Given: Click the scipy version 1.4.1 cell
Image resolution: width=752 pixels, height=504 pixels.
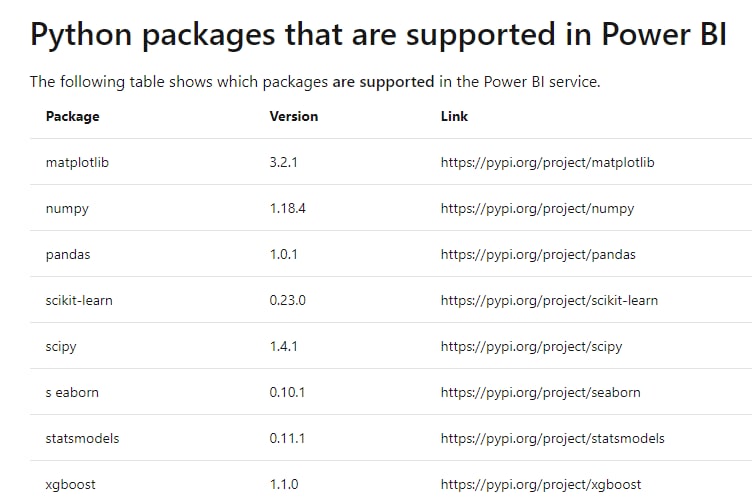Looking at the screenshot, I should [283, 347].
